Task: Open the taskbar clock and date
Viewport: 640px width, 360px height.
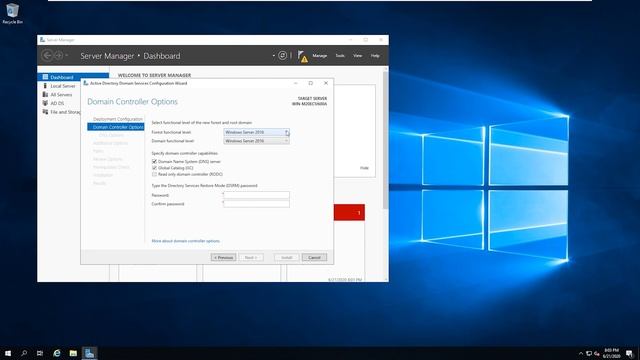Action: point(611,353)
